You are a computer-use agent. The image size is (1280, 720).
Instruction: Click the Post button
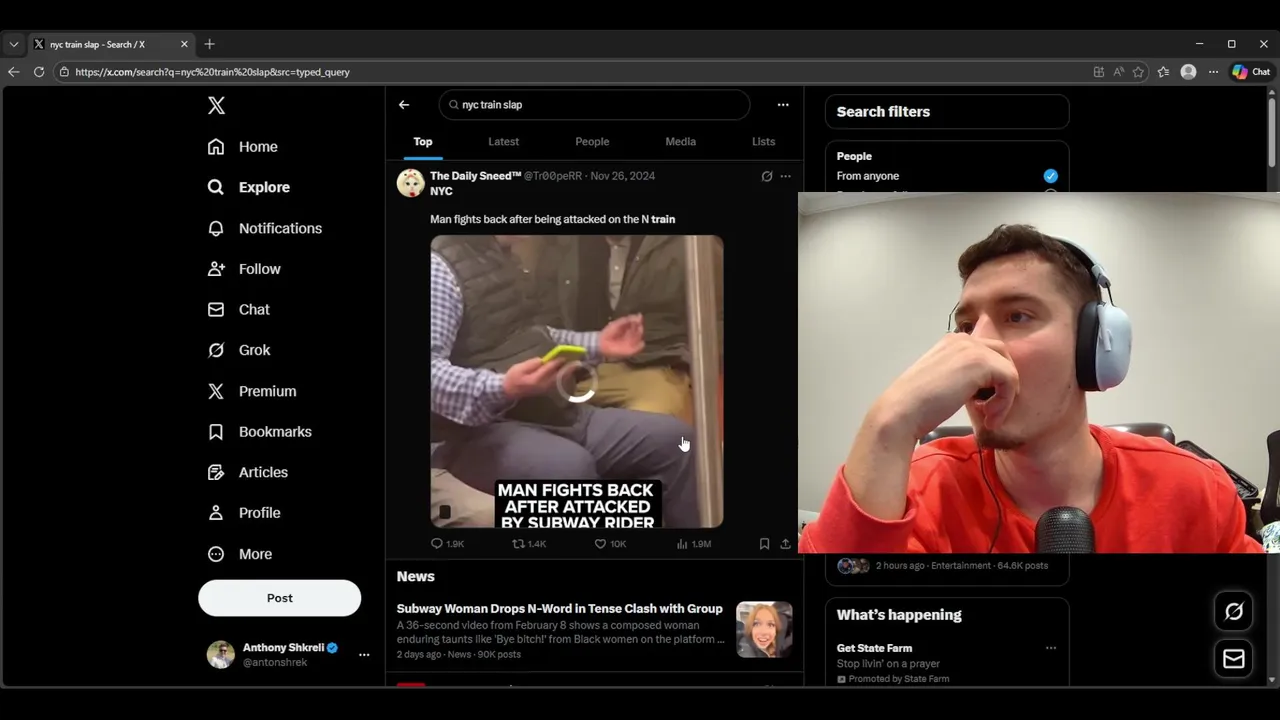(x=279, y=598)
